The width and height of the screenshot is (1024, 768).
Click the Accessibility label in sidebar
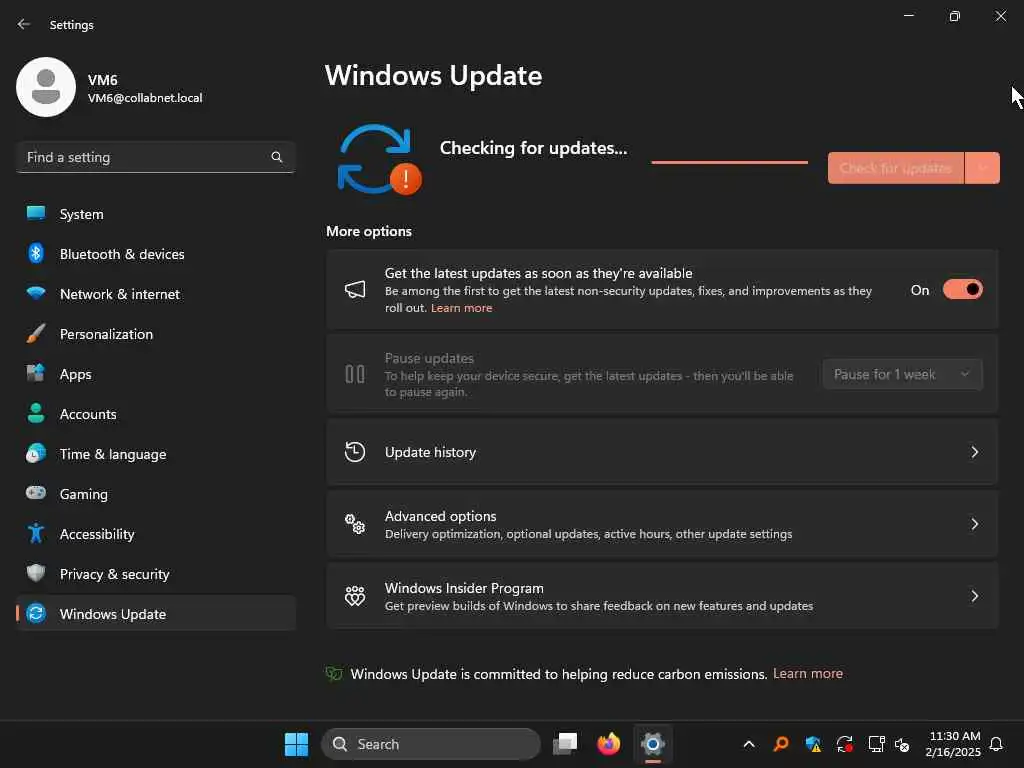click(97, 534)
